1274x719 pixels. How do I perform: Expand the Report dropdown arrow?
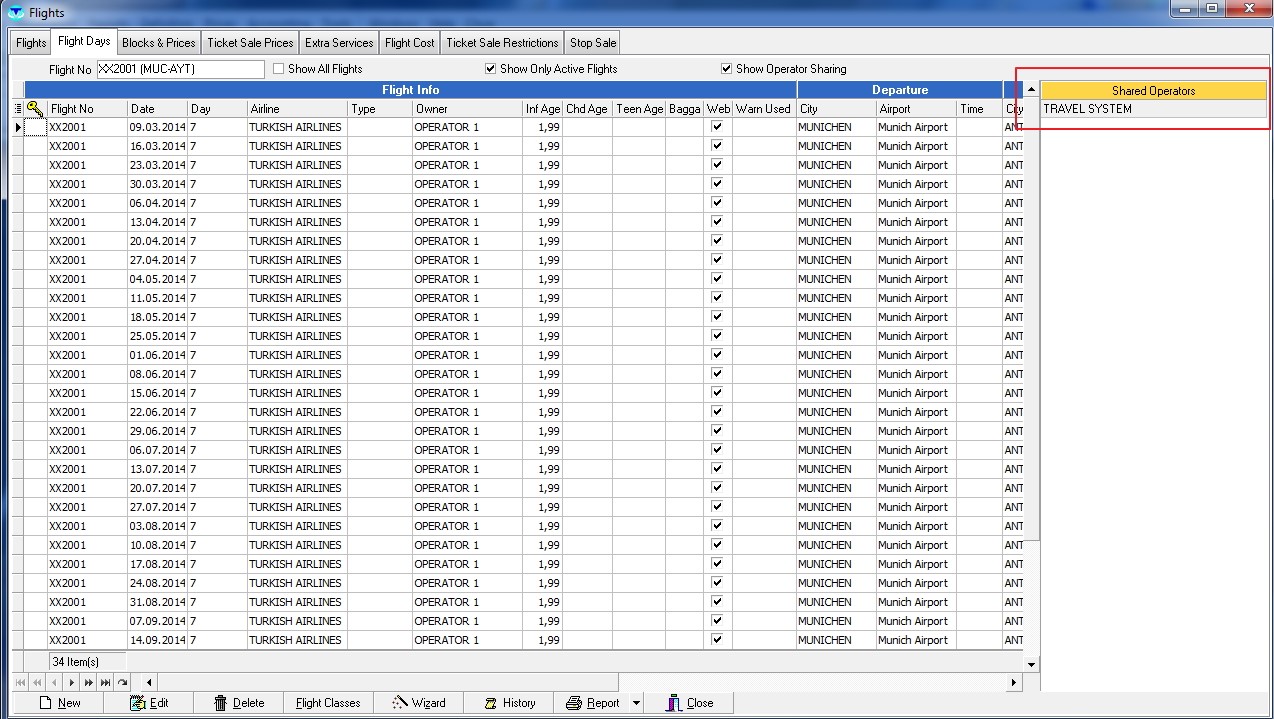coord(636,703)
